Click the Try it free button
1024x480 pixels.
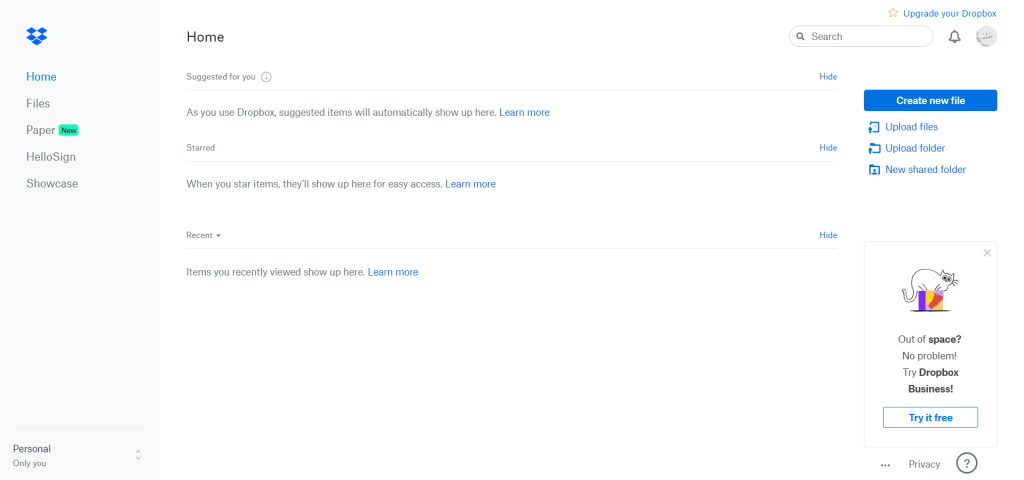pos(930,418)
